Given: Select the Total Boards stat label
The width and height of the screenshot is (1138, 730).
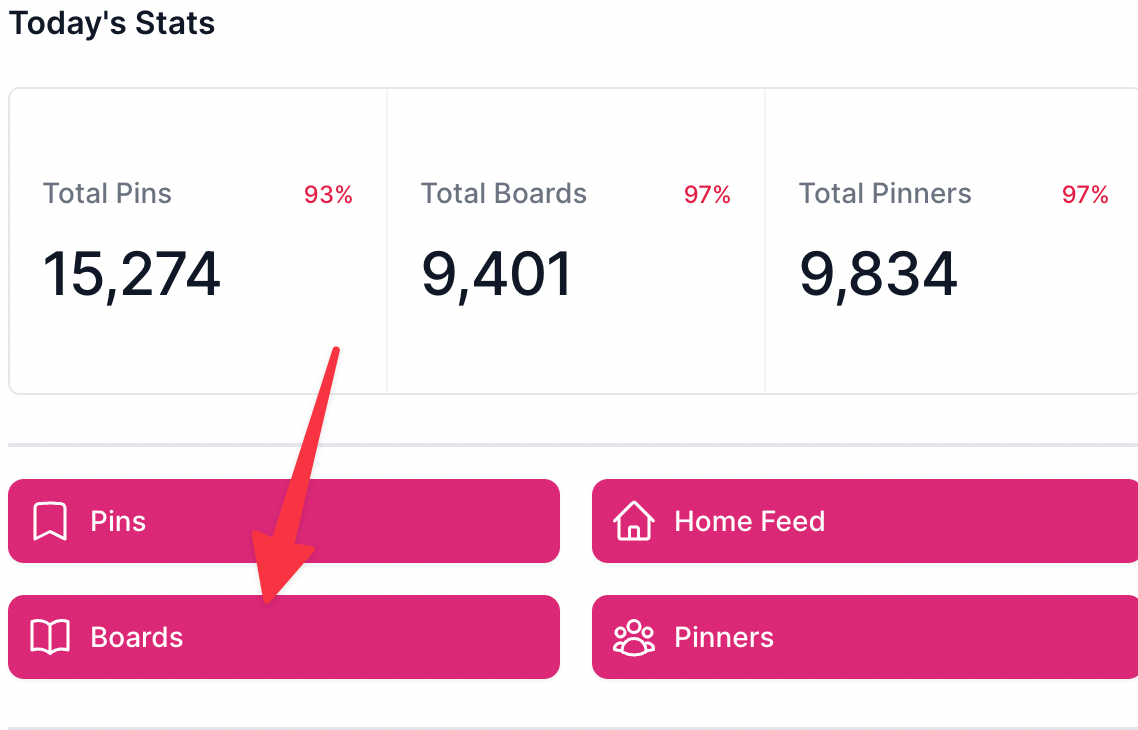Looking at the screenshot, I should click(504, 194).
